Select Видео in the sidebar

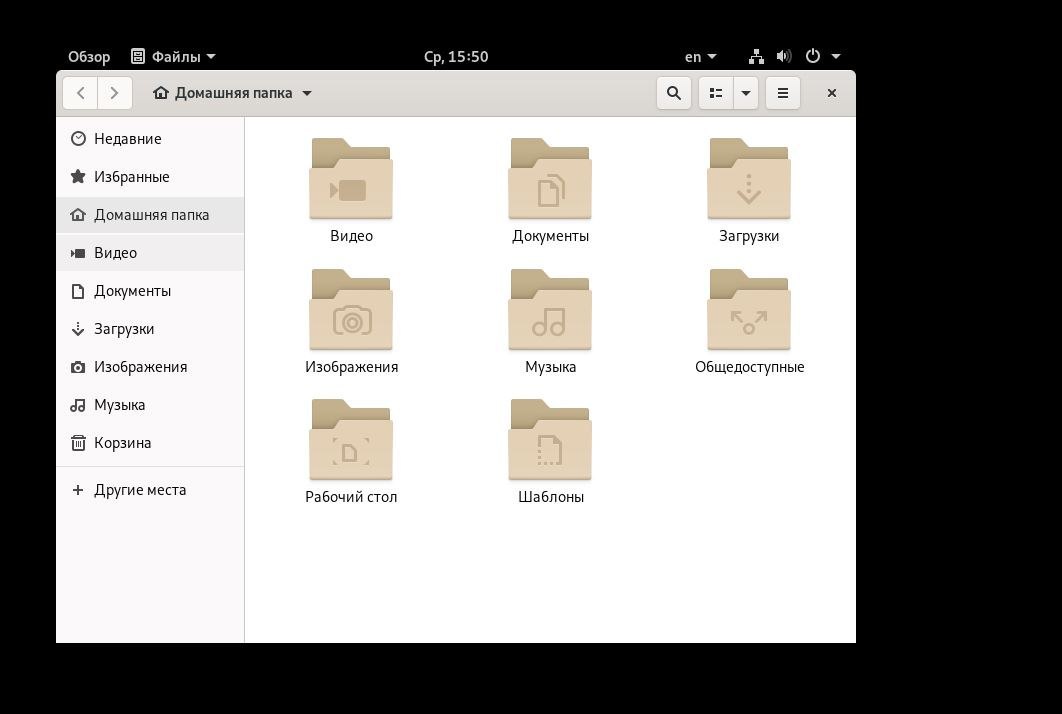150,253
